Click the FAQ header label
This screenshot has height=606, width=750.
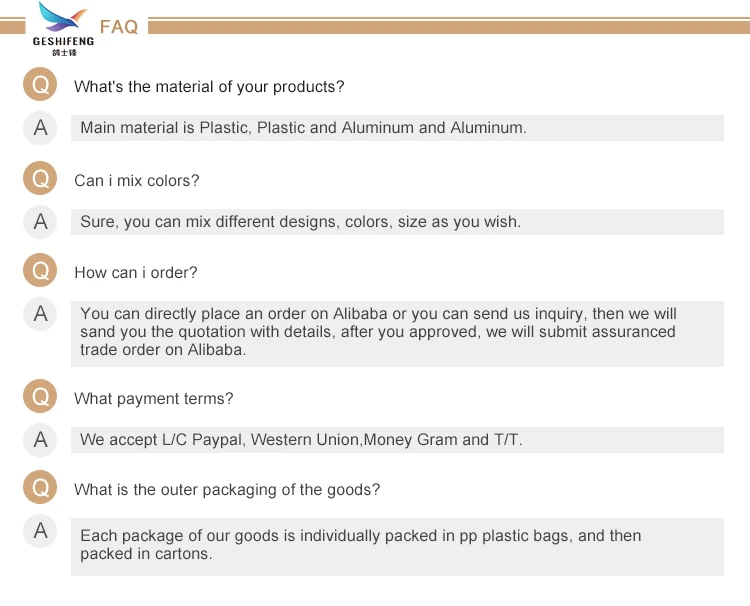[x=119, y=27]
